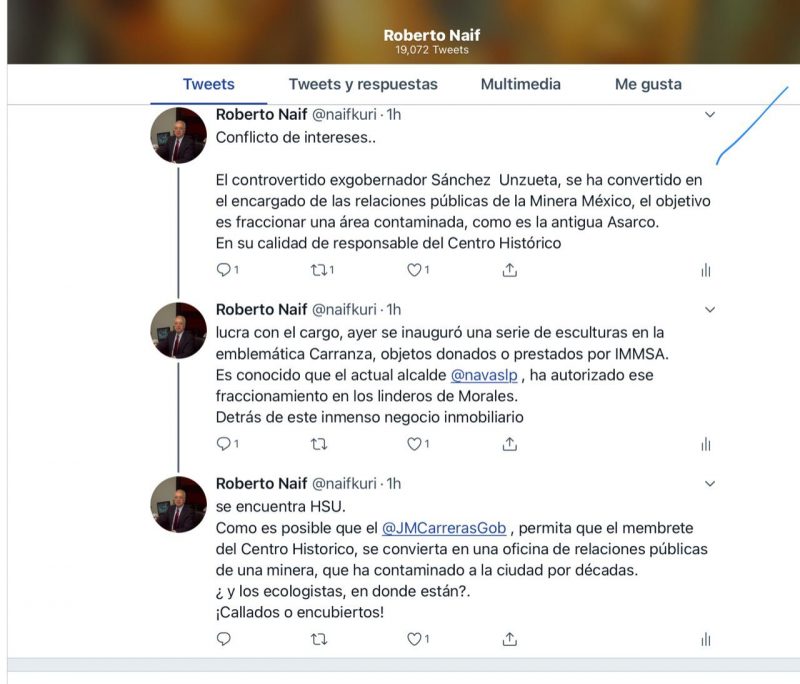Image resolution: width=800 pixels, height=684 pixels.
Task: Share the last tweet about ecologistas
Action: (510, 639)
